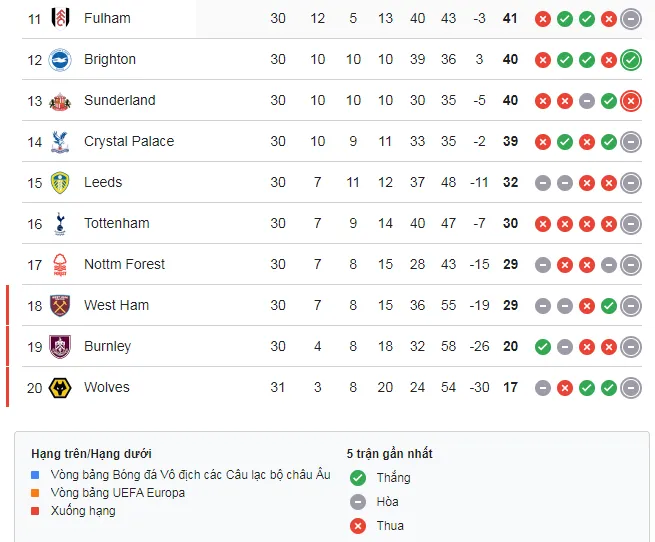Viewport: 655px width, 542px height.
Task: Click the Burnley club crest icon
Action: 60,346
